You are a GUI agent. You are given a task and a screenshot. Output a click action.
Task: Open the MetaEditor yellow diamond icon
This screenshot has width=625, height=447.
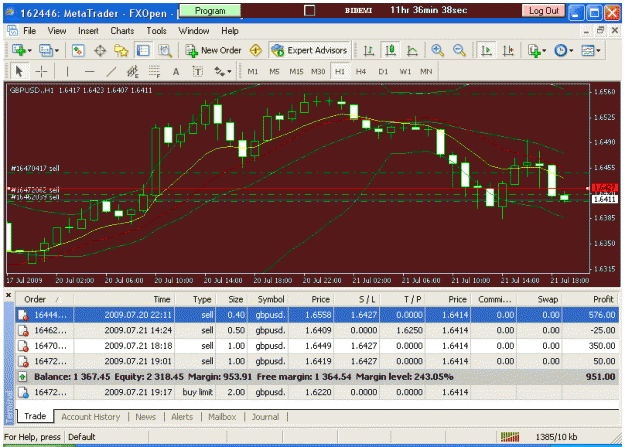[x=256, y=51]
